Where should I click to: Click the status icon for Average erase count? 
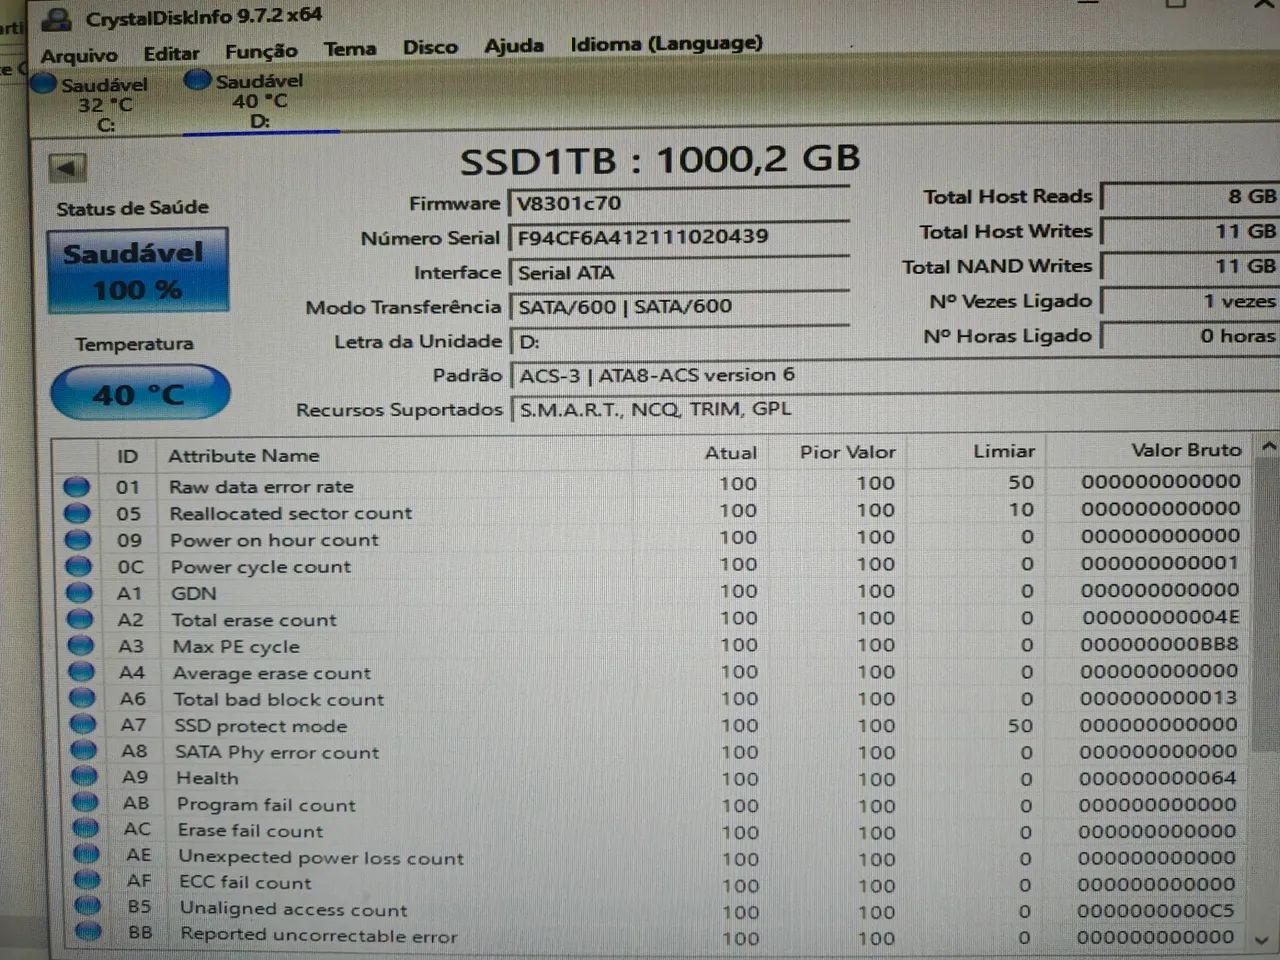[x=83, y=673]
